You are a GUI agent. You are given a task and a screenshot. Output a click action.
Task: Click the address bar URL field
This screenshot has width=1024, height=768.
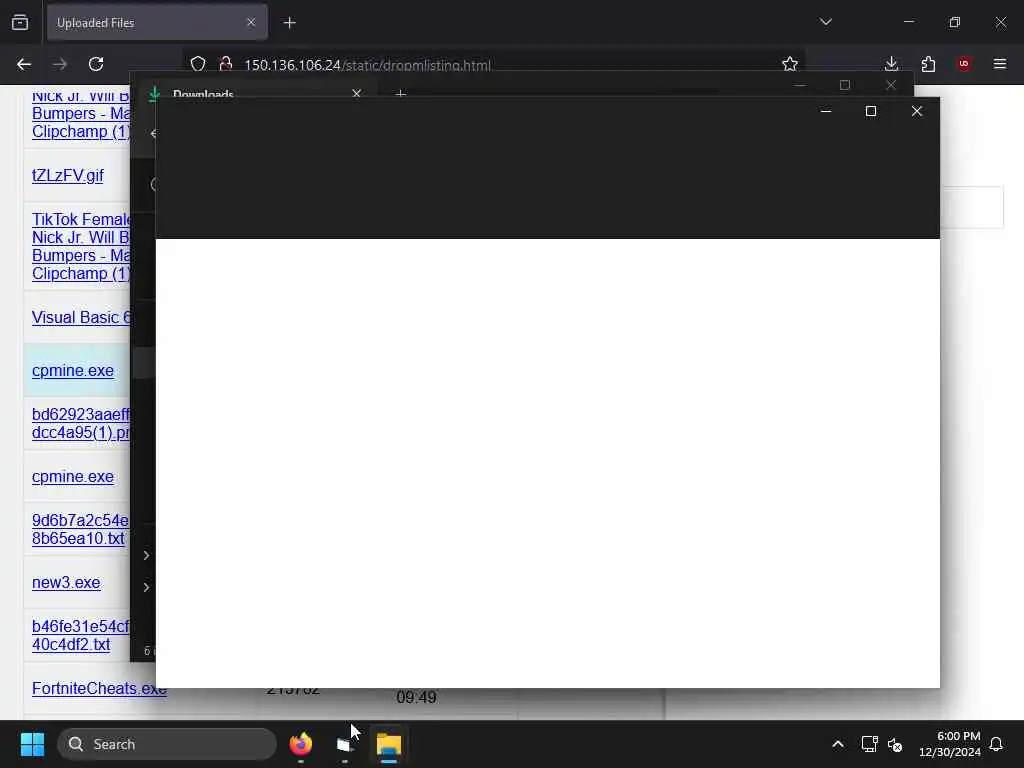(x=496, y=65)
